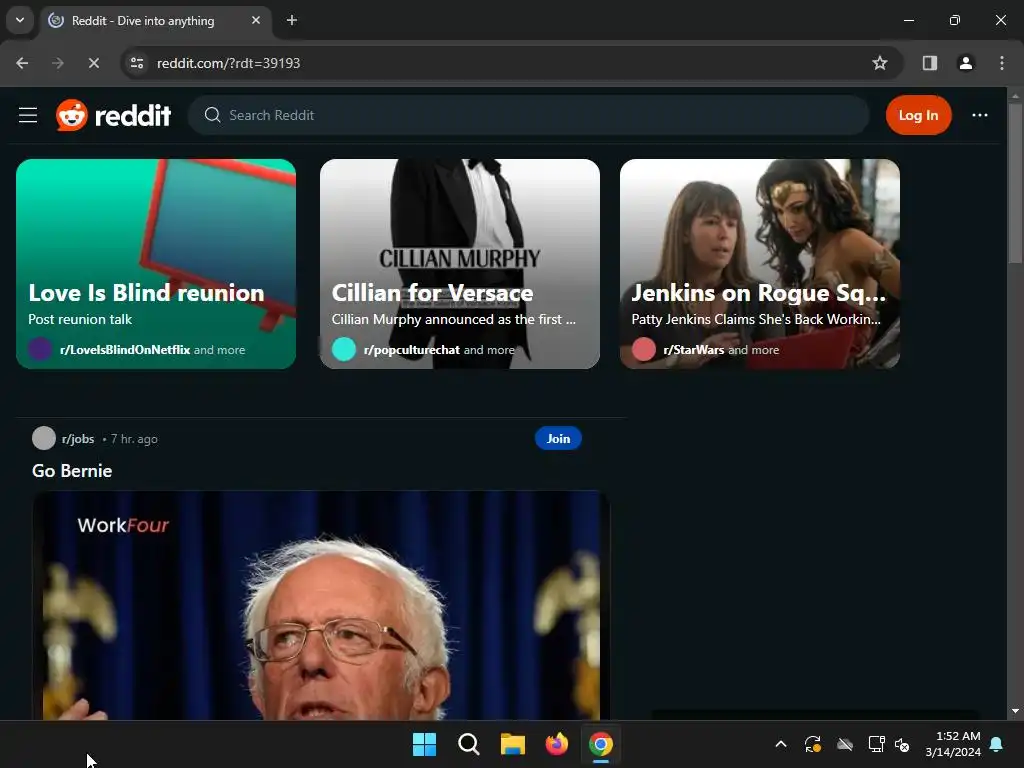The image size is (1024, 768).
Task: Open the network display tray icon
Action: [x=876, y=744]
